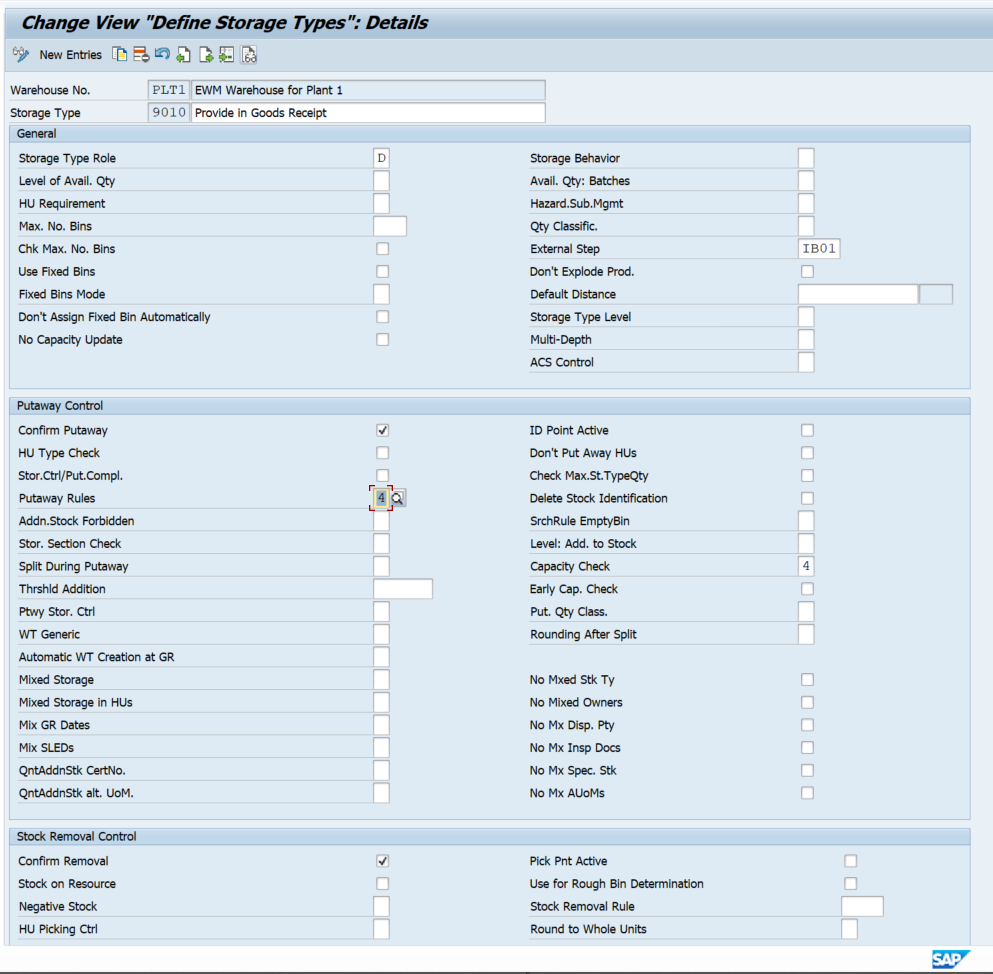Enable No Mixed Owners checkbox
Screen dimensions: 993x974
point(807,702)
